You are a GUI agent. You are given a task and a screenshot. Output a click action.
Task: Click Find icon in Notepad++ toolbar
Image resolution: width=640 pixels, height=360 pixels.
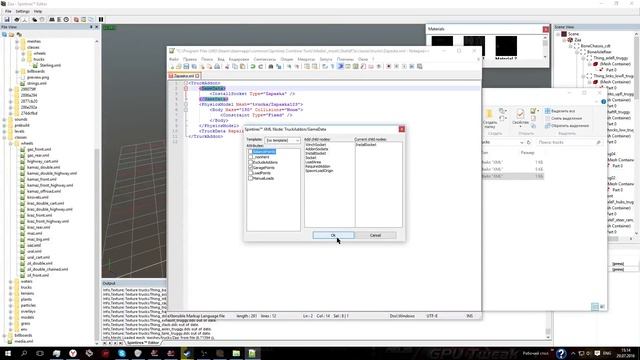pyautogui.click(x=271, y=67)
